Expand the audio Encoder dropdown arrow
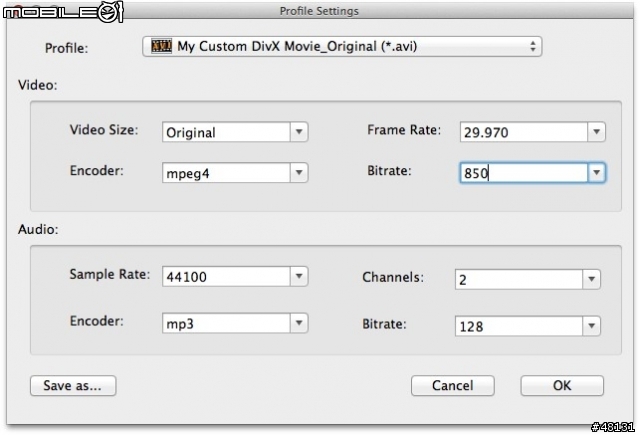The height and width of the screenshot is (435, 640). (299, 323)
